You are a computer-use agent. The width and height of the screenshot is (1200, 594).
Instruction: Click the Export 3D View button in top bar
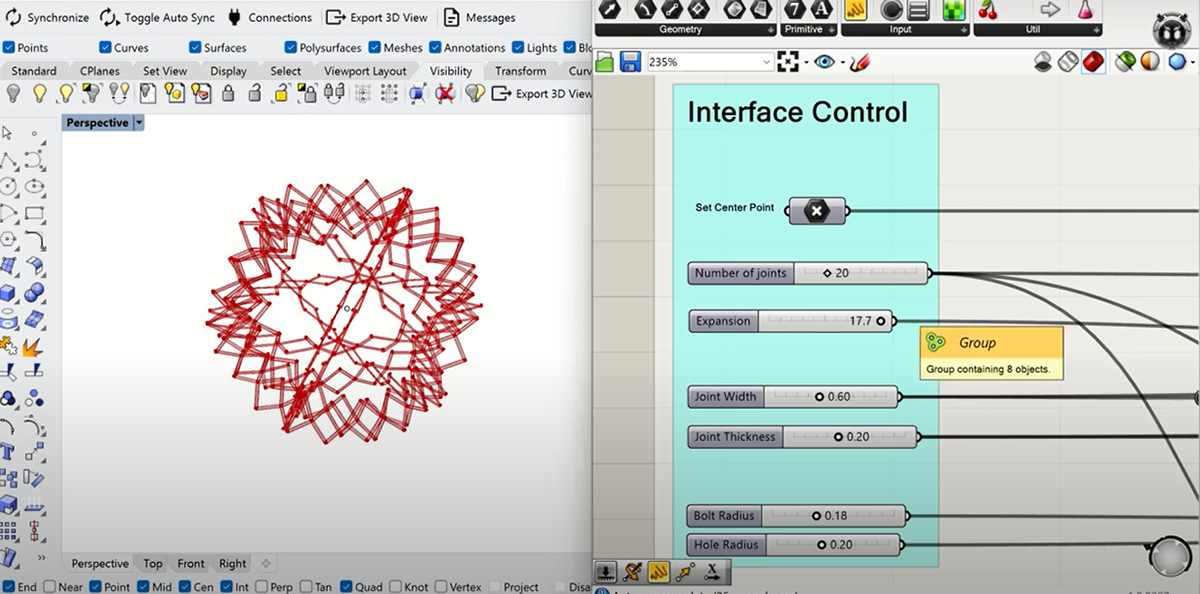coord(376,17)
